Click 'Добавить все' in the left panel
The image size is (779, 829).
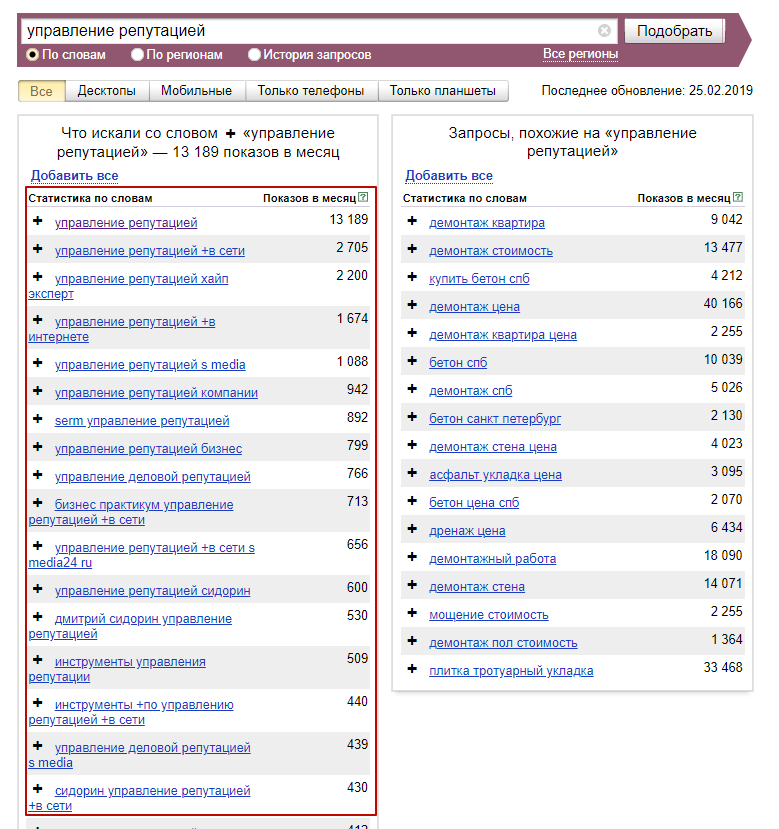coord(75,176)
